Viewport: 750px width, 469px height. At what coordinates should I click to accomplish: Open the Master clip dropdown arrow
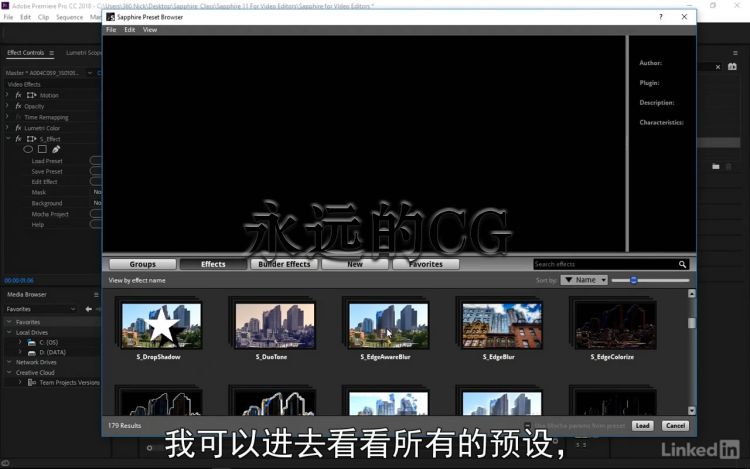89,73
